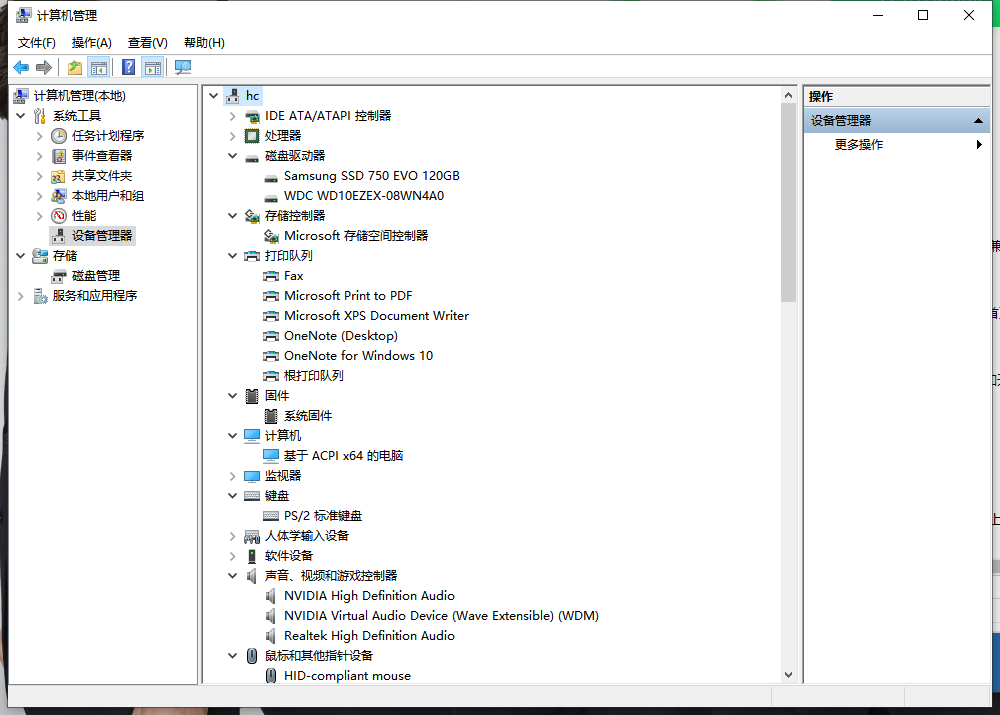
Task: Expand 服务和应用程序 in the left tree
Action: [x=20, y=296]
